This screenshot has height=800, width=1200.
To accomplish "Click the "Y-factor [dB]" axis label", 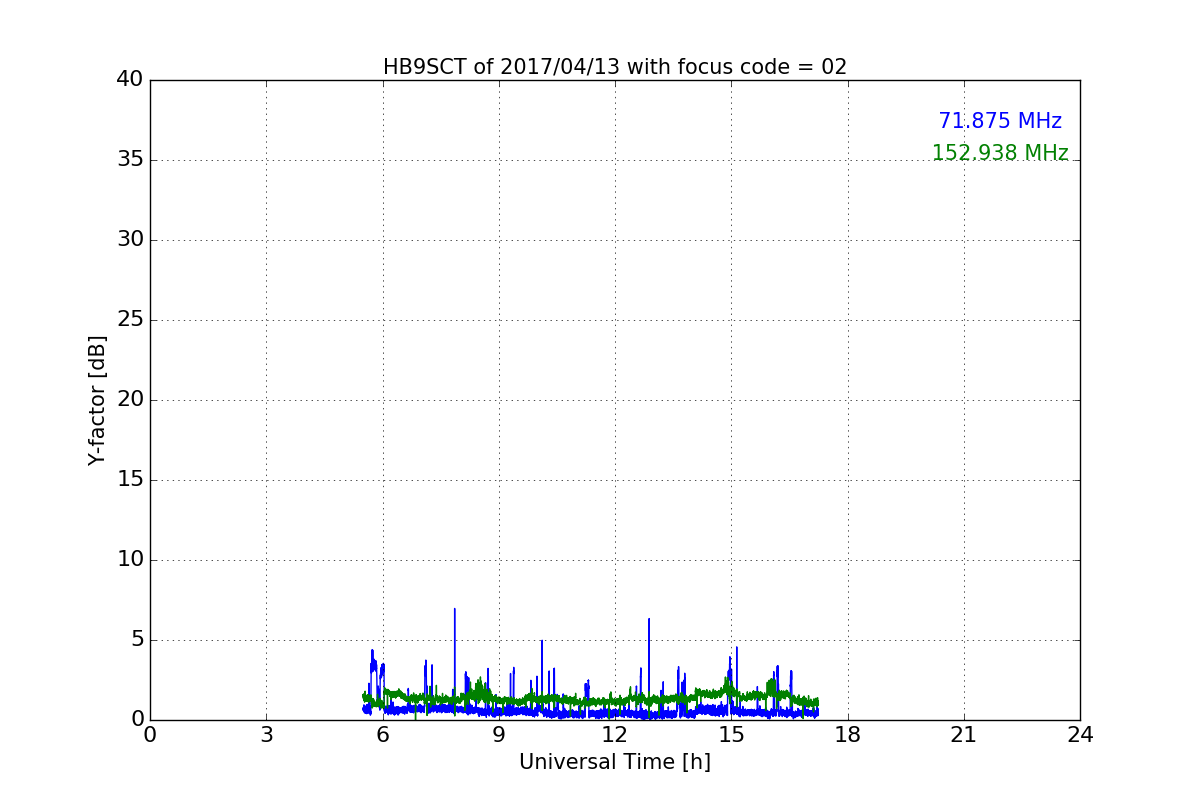I will coord(97,400).
